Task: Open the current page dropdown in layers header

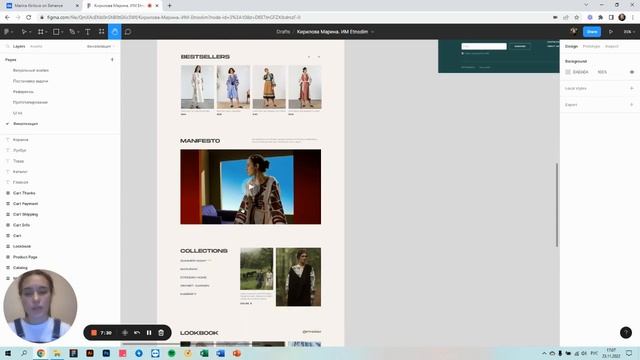Action: point(100,47)
